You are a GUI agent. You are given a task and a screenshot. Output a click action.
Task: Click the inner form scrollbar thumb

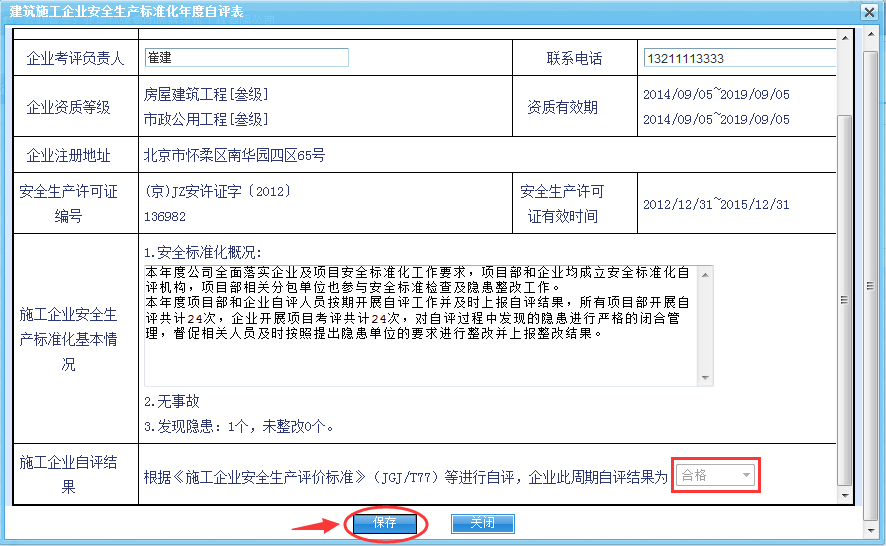pos(845,300)
